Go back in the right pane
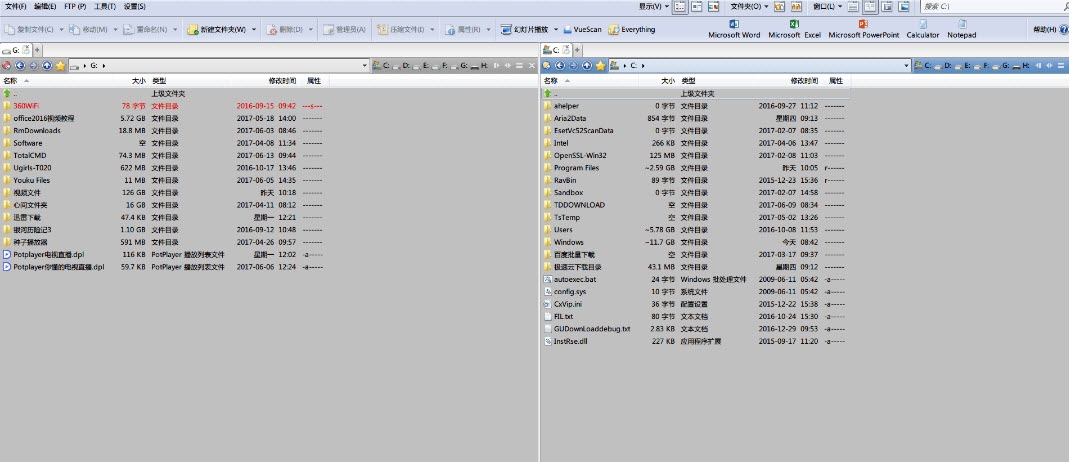 coord(560,65)
